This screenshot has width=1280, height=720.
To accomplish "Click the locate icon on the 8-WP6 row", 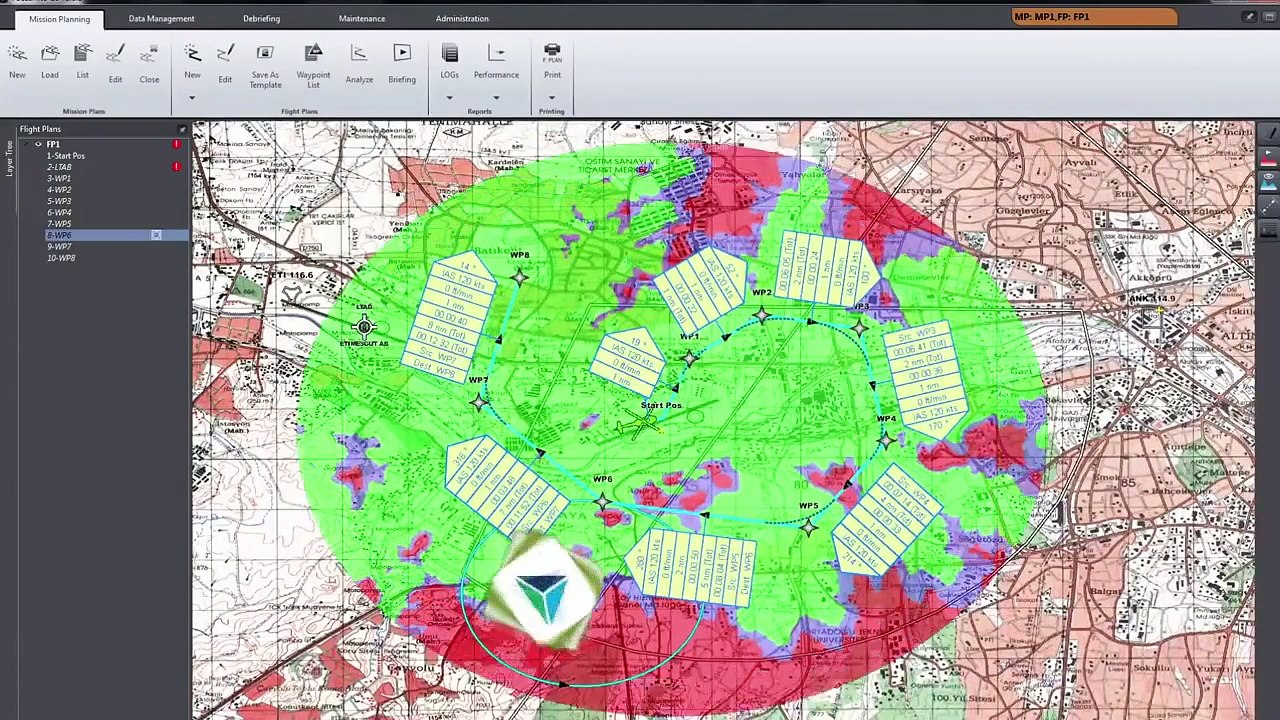I will point(156,235).
